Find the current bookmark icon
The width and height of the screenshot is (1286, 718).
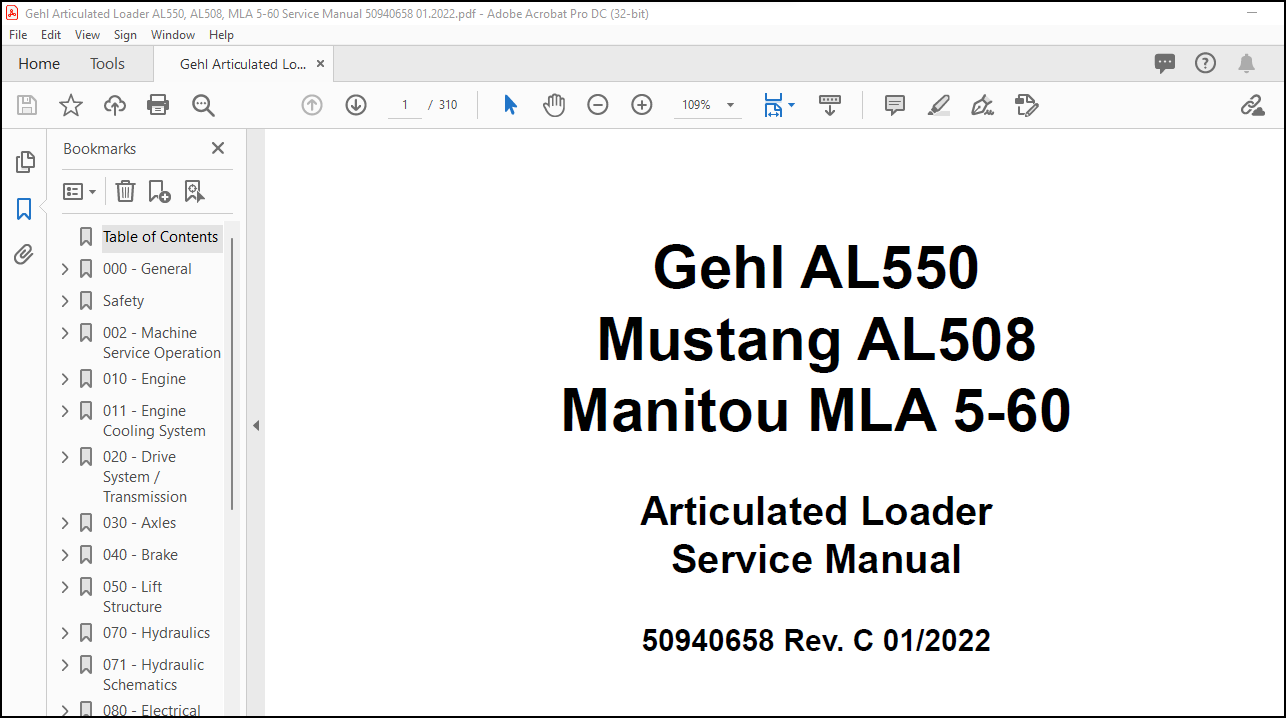(x=194, y=191)
